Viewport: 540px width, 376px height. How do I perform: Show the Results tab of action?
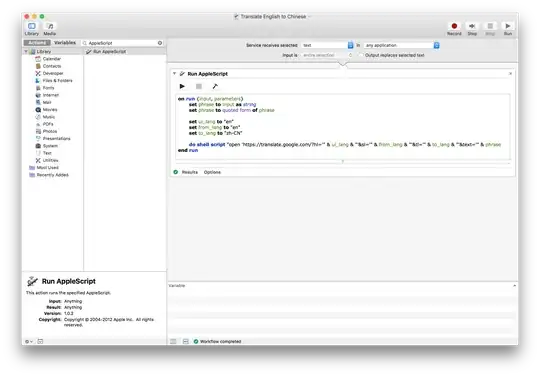click(x=190, y=172)
